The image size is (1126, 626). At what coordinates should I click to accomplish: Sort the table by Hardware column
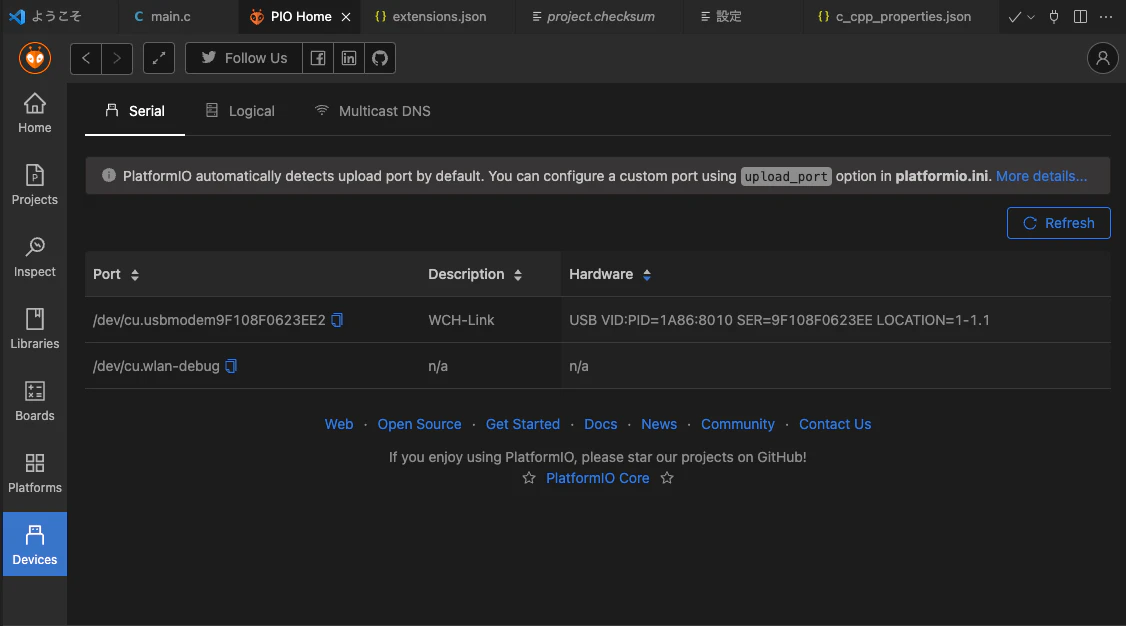(x=647, y=275)
